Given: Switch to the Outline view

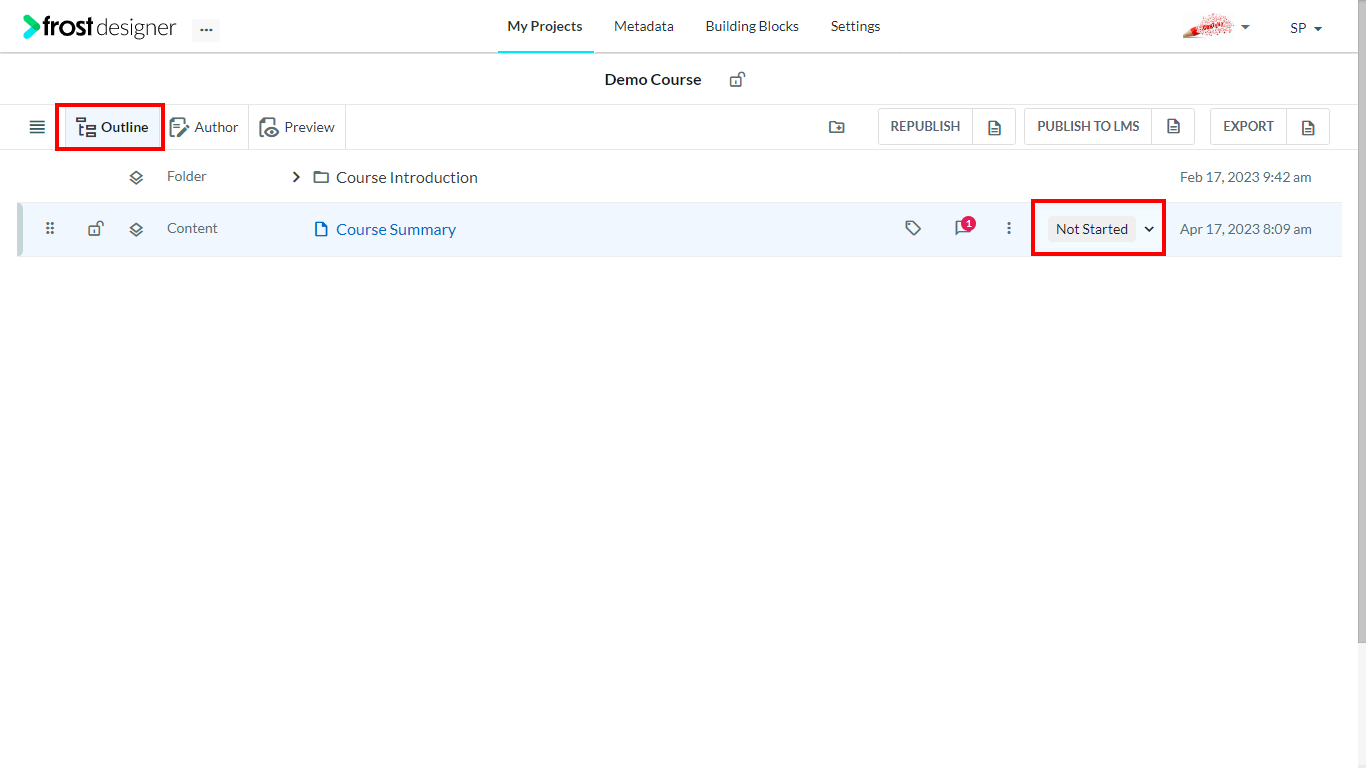Looking at the screenshot, I should click(112, 127).
